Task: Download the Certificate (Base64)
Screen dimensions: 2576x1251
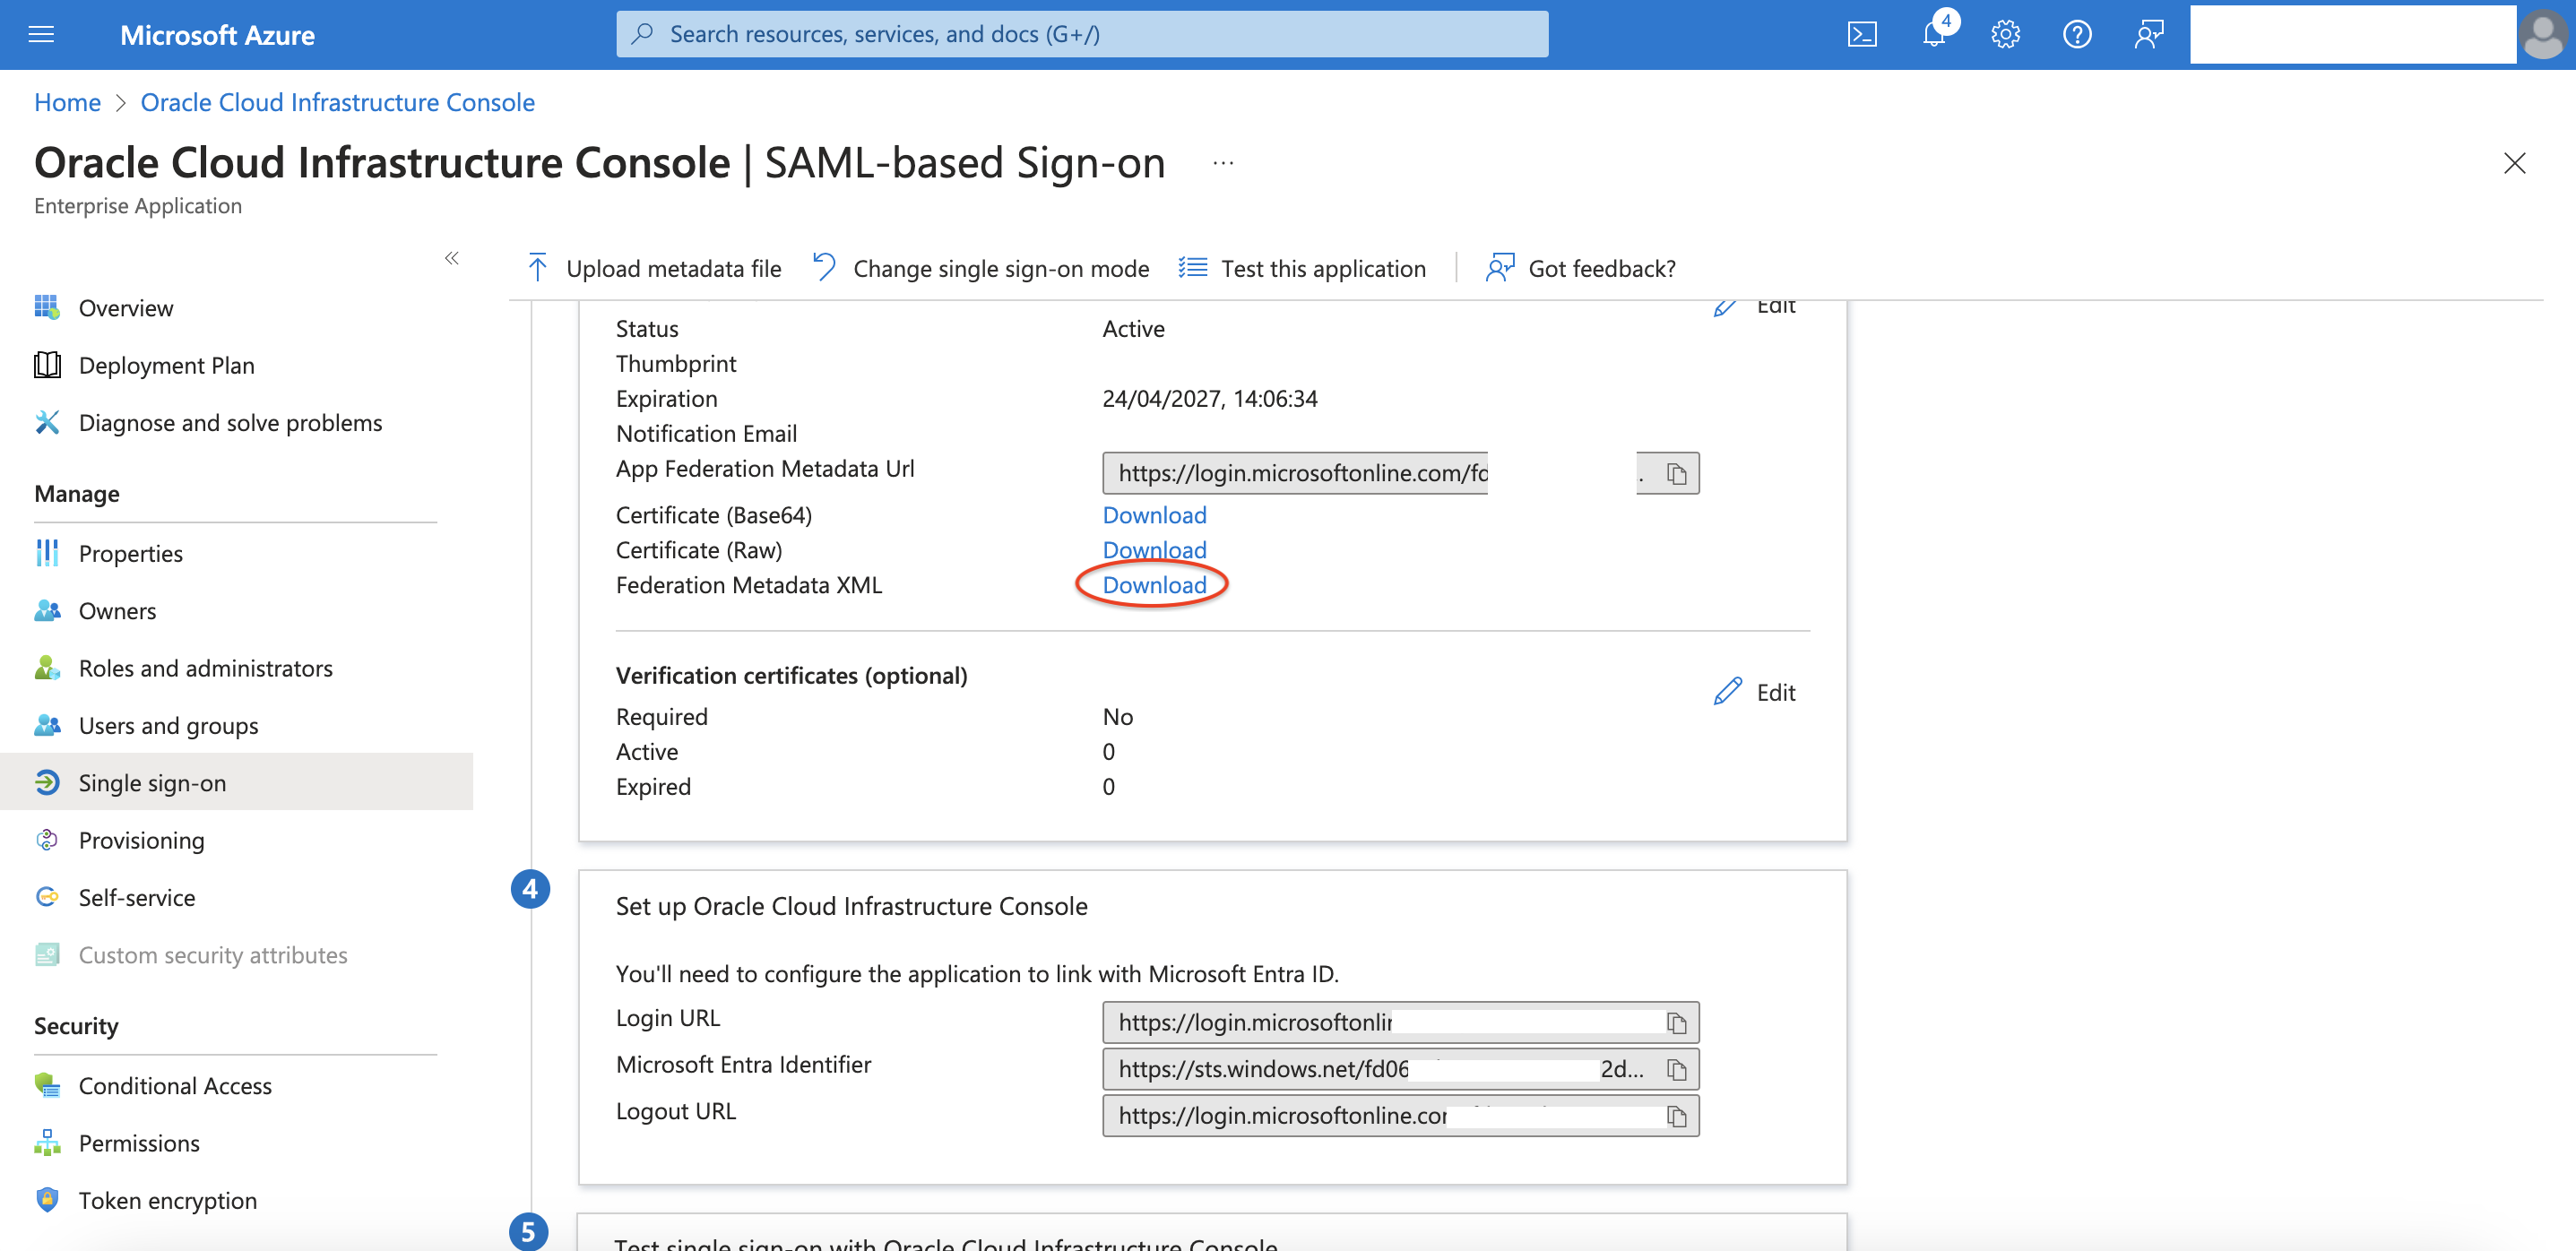Action: pos(1154,515)
